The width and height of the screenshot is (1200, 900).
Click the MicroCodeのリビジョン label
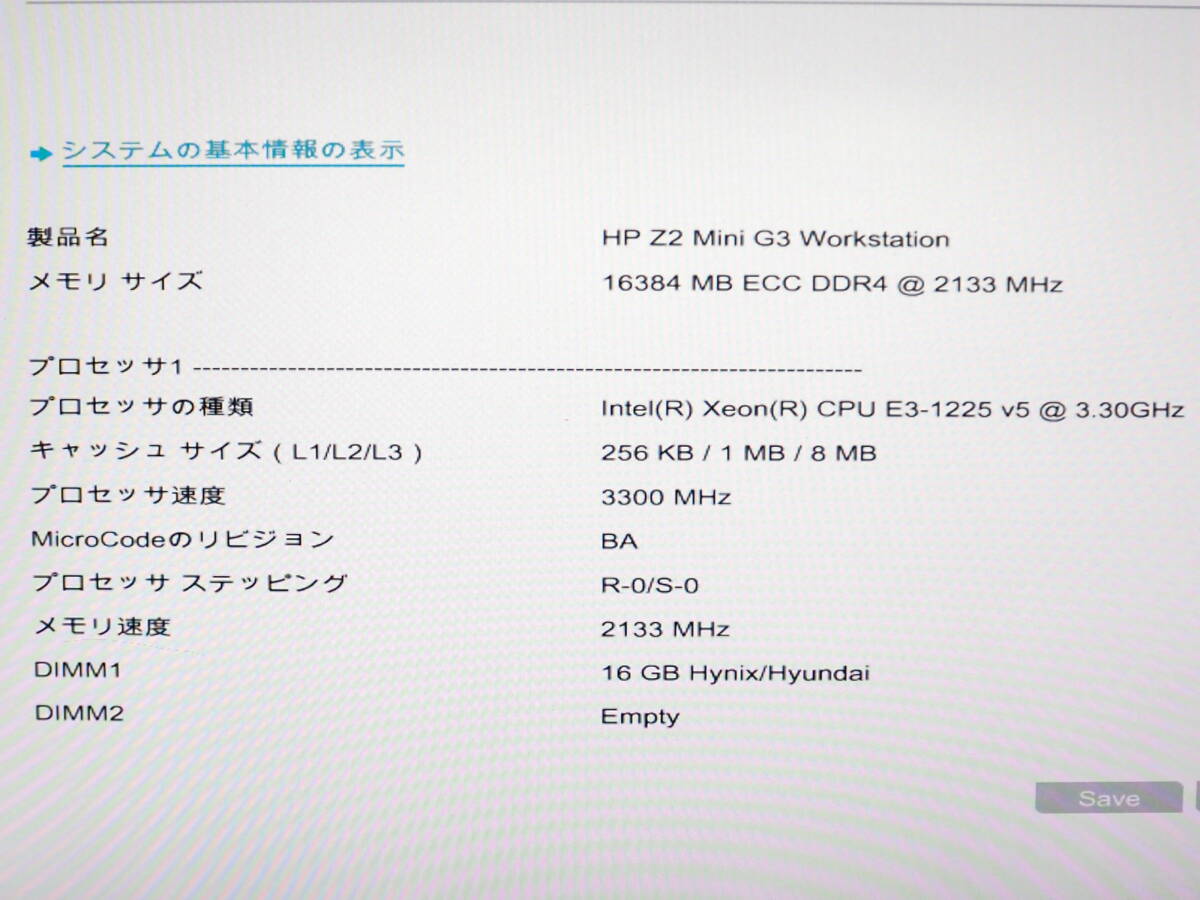(183, 539)
